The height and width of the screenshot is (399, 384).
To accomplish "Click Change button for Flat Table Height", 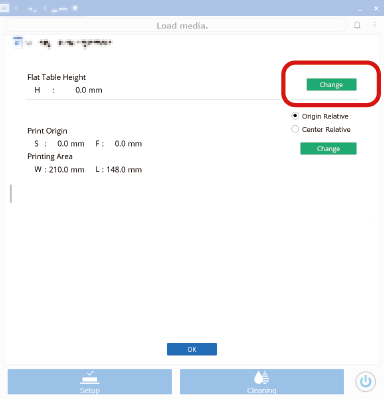I will [x=331, y=84].
